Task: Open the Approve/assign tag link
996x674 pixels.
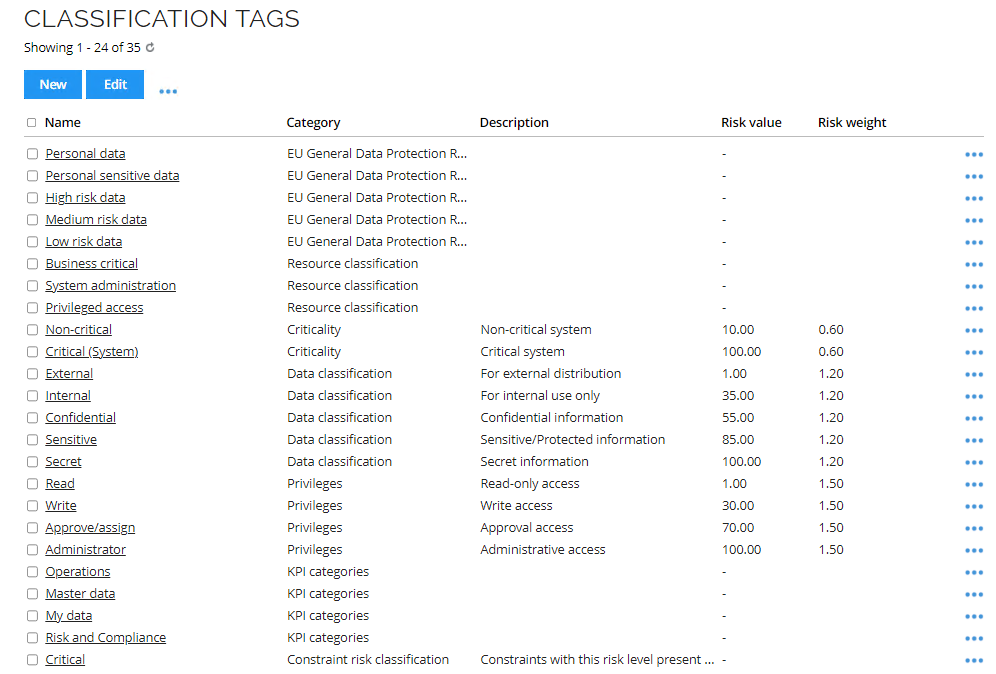Action: point(90,528)
